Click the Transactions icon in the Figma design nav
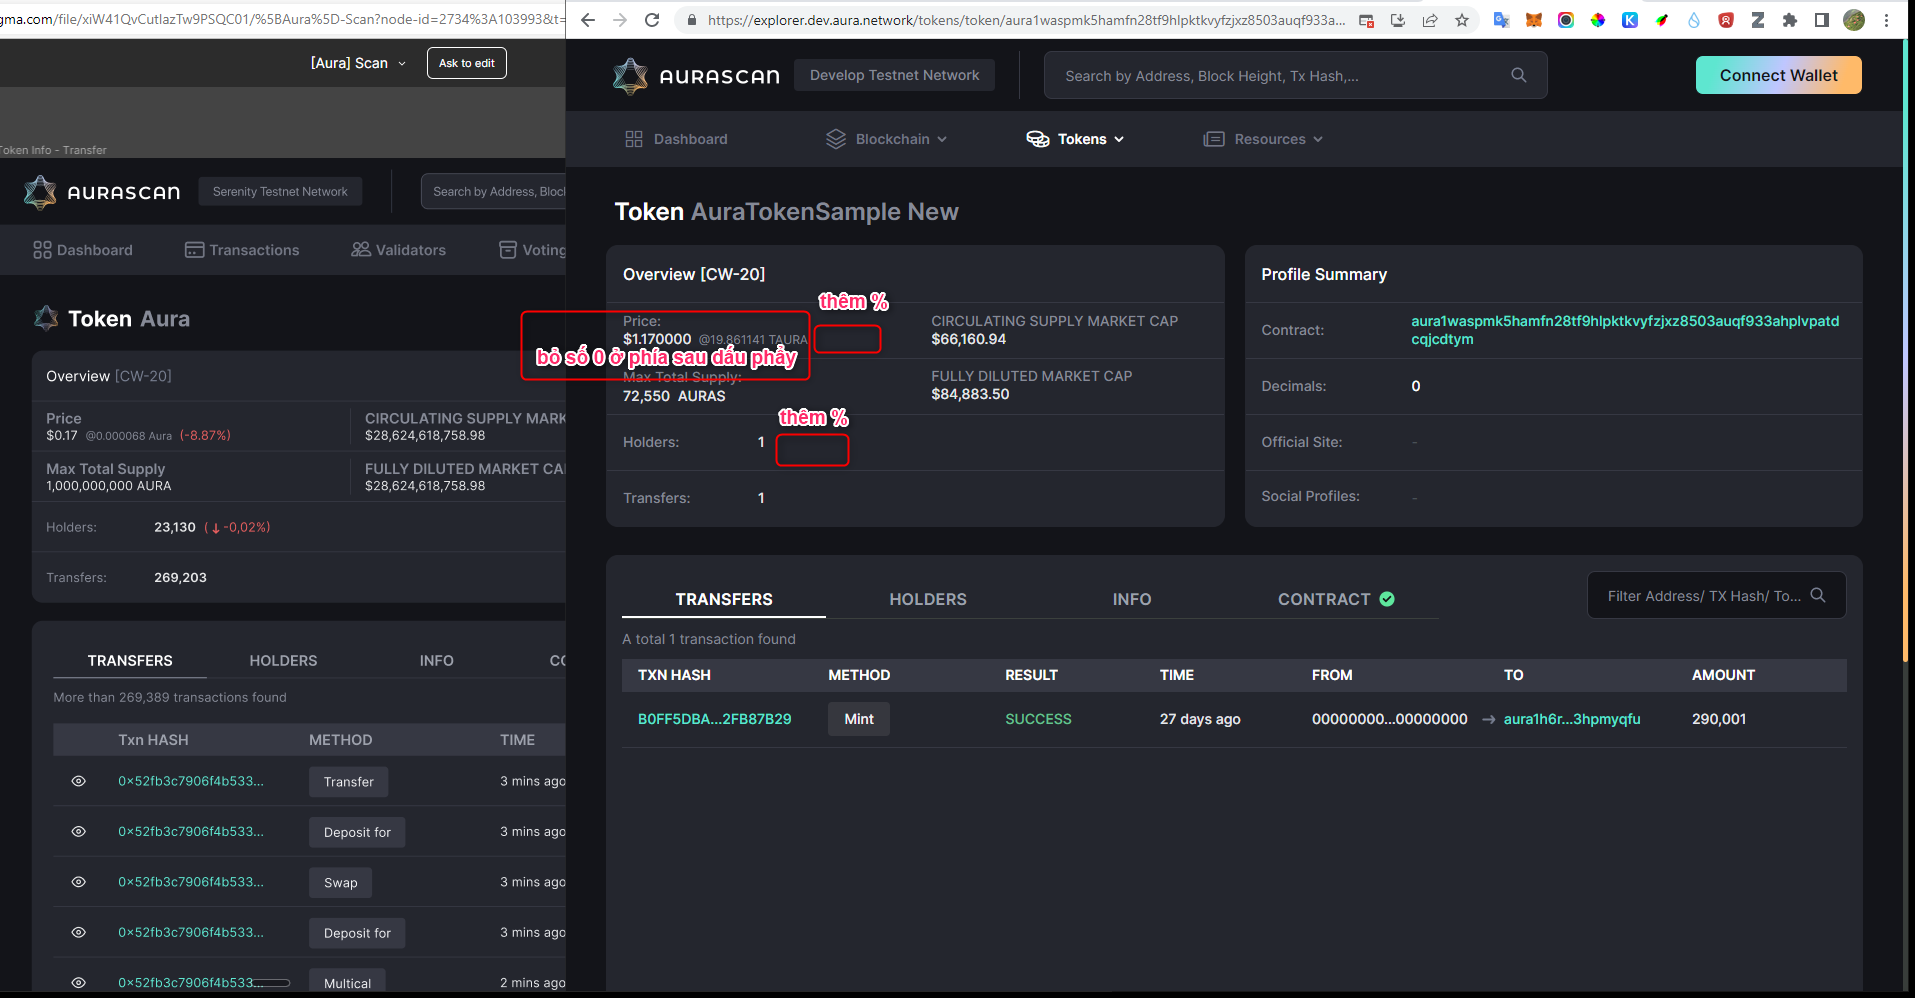Viewport: 1915px width, 998px height. 194,250
